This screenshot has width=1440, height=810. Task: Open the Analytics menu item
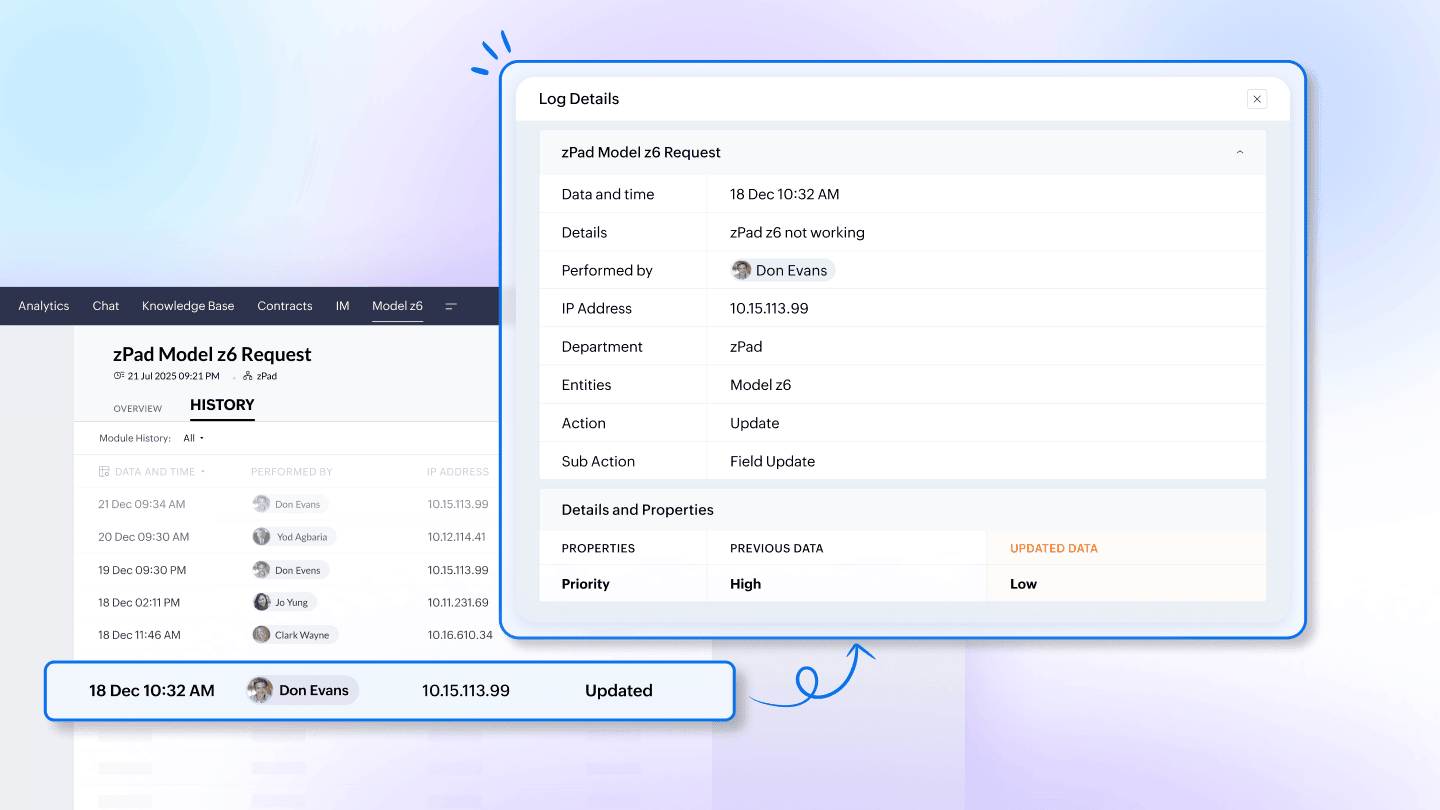pos(44,306)
